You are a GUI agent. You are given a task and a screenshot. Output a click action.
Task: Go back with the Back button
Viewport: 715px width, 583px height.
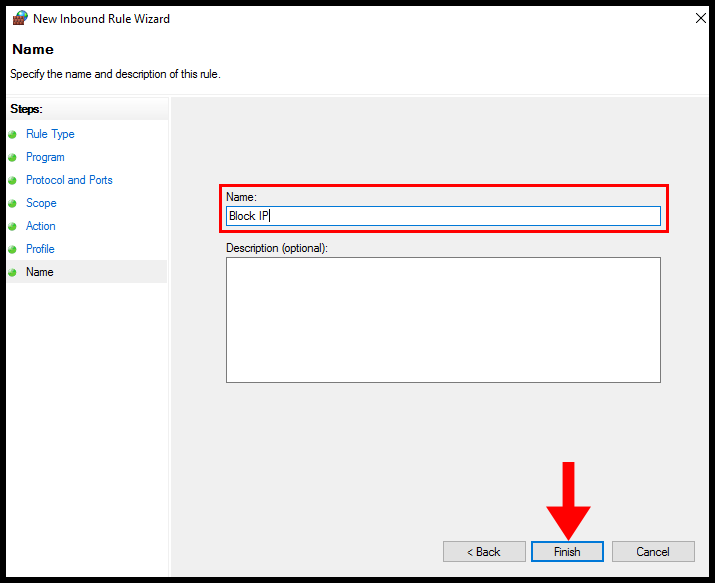click(x=484, y=552)
